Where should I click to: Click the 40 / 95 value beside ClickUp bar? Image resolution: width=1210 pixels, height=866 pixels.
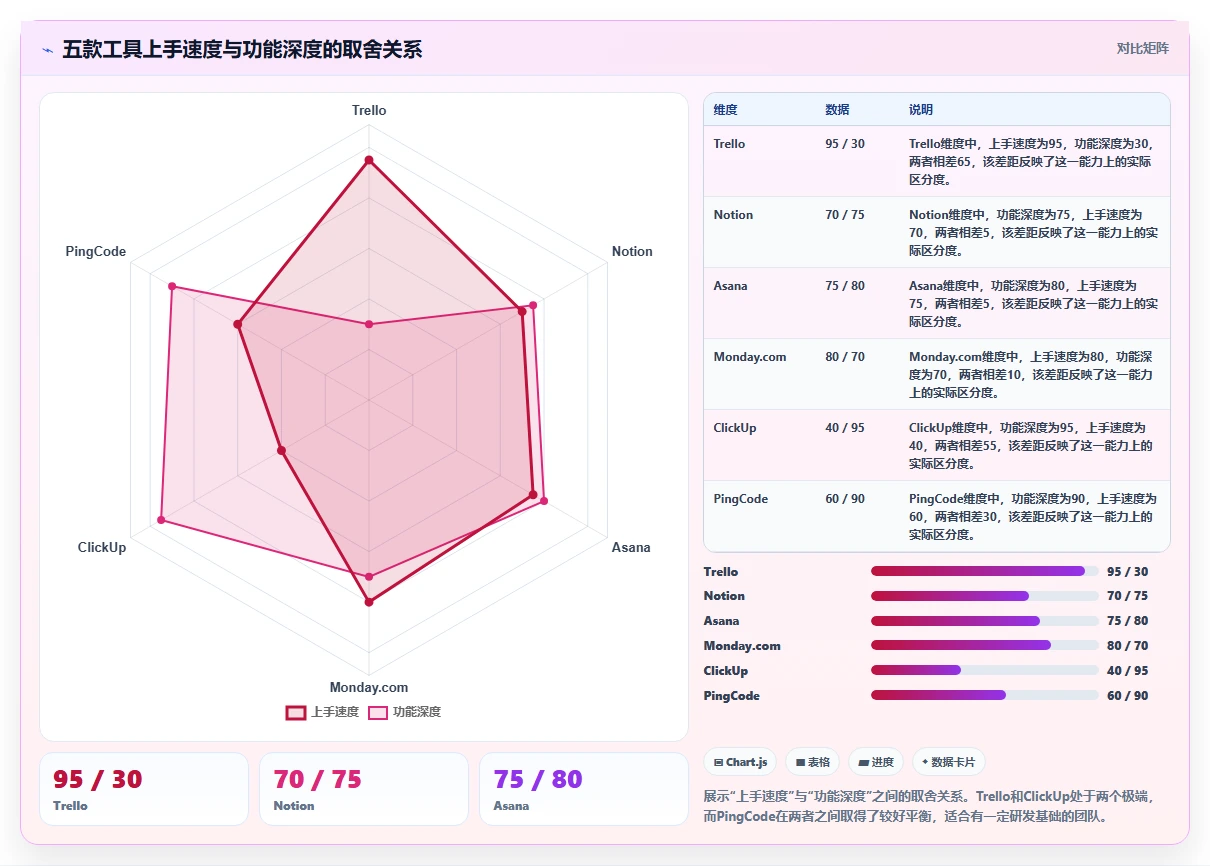pyautogui.click(x=1127, y=671)
